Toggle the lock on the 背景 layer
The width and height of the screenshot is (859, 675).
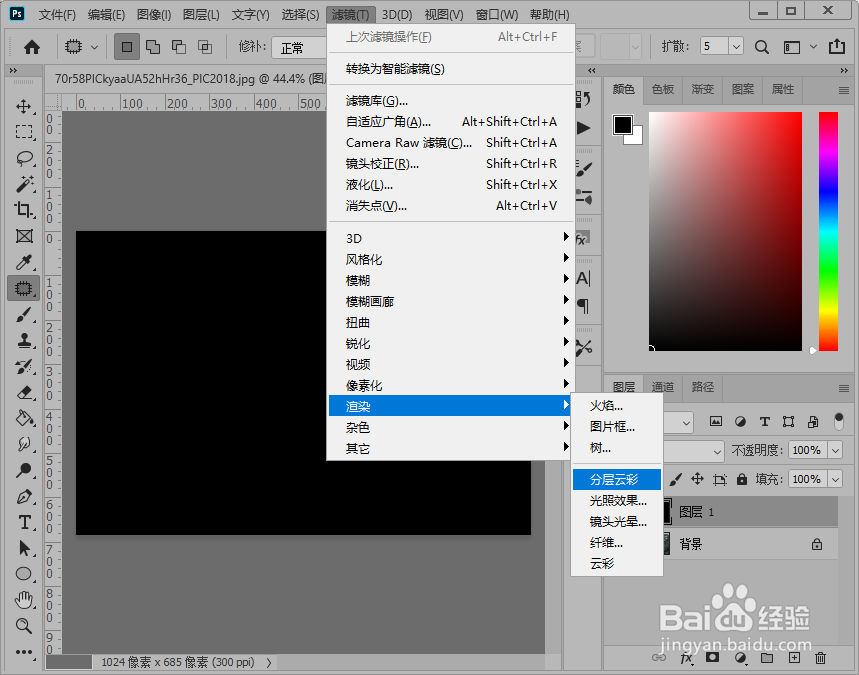pos(818,543)
